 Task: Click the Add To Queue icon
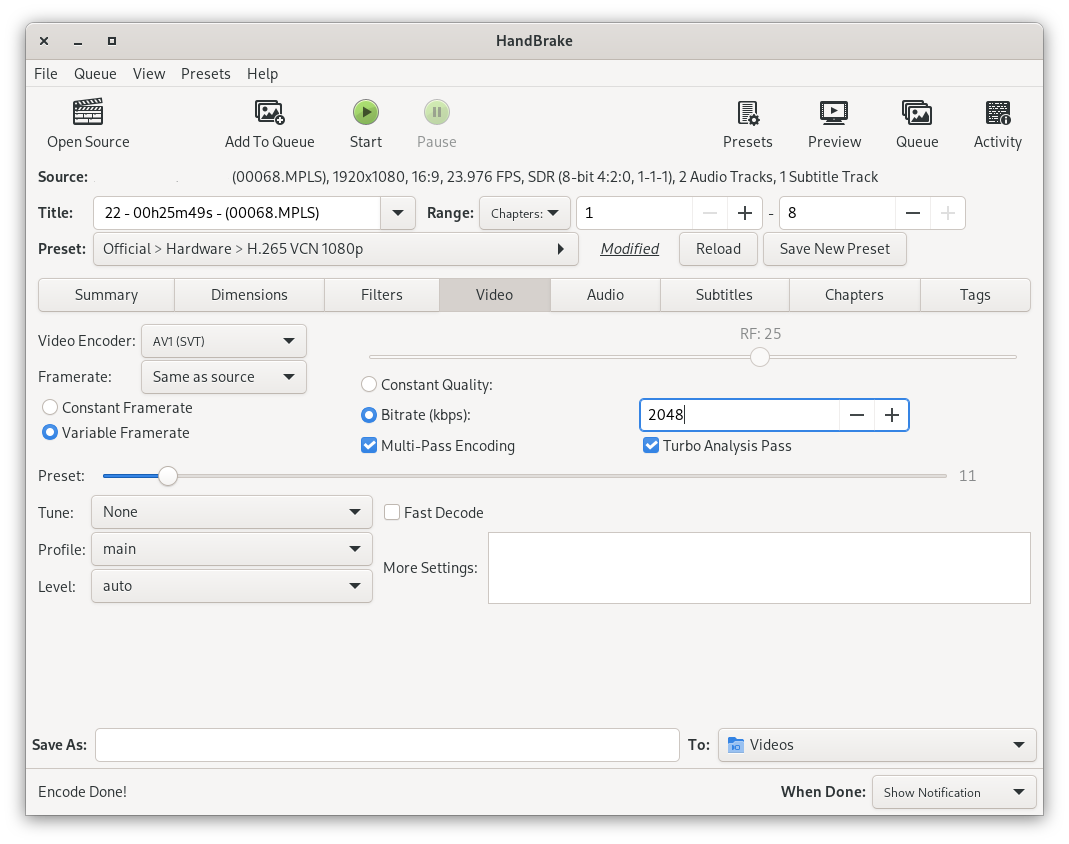point(269,112)
